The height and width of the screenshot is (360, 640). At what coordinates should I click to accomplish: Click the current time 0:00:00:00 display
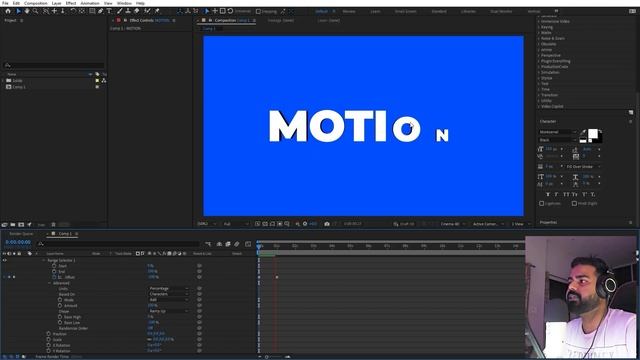click(18, 242)
